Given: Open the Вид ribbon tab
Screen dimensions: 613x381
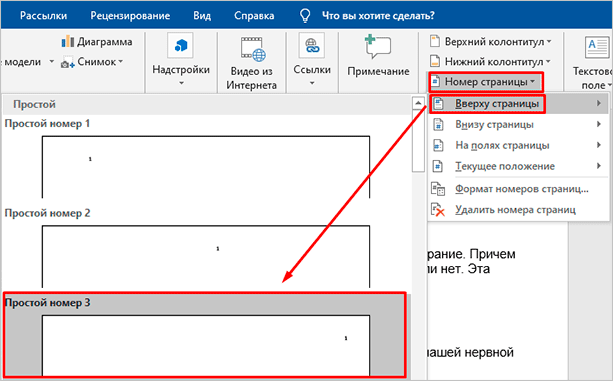Looking at the screenshot, I should (x=202, y=16).
